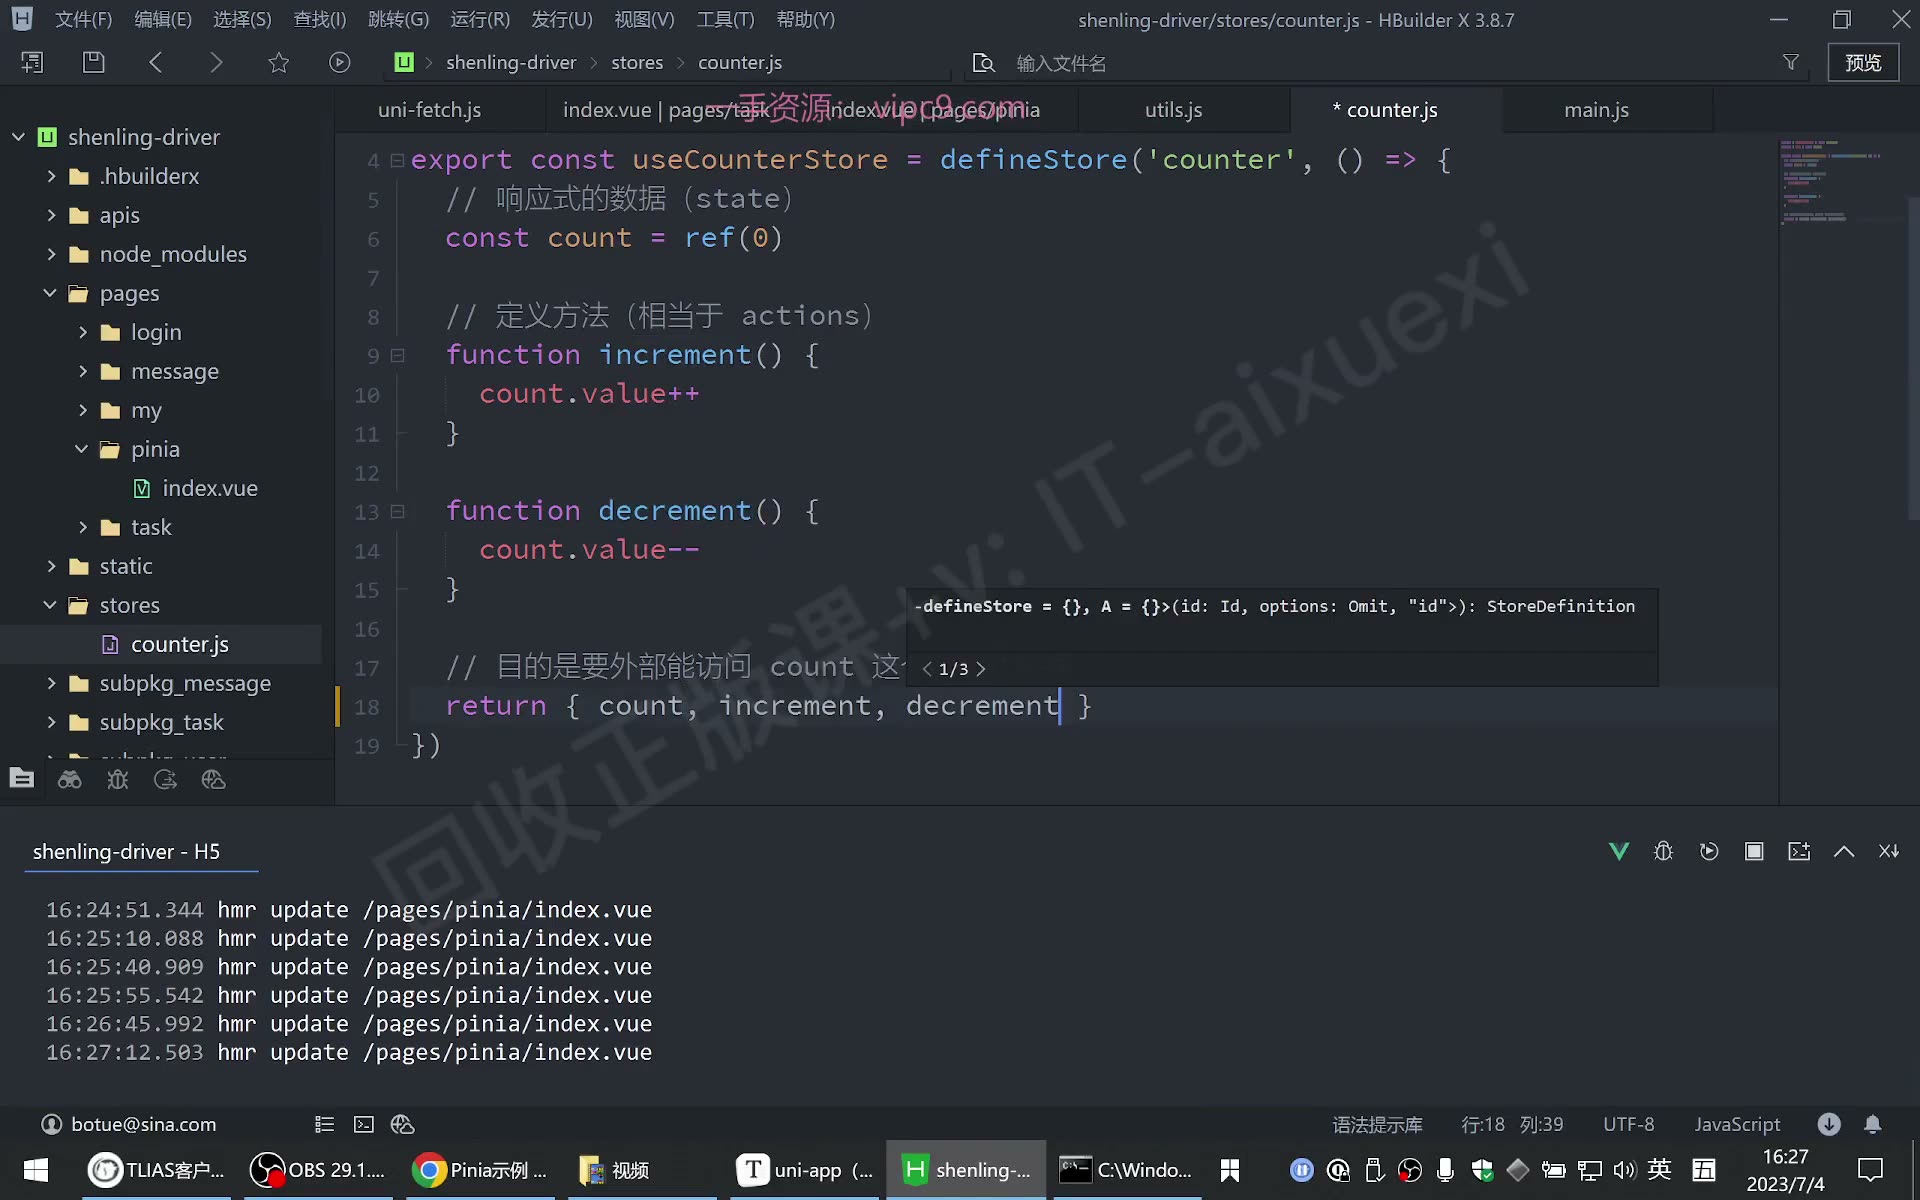1920x1200 pixels.
Task: Expand the subpkg_message folder
Action: tap(51, 683)
